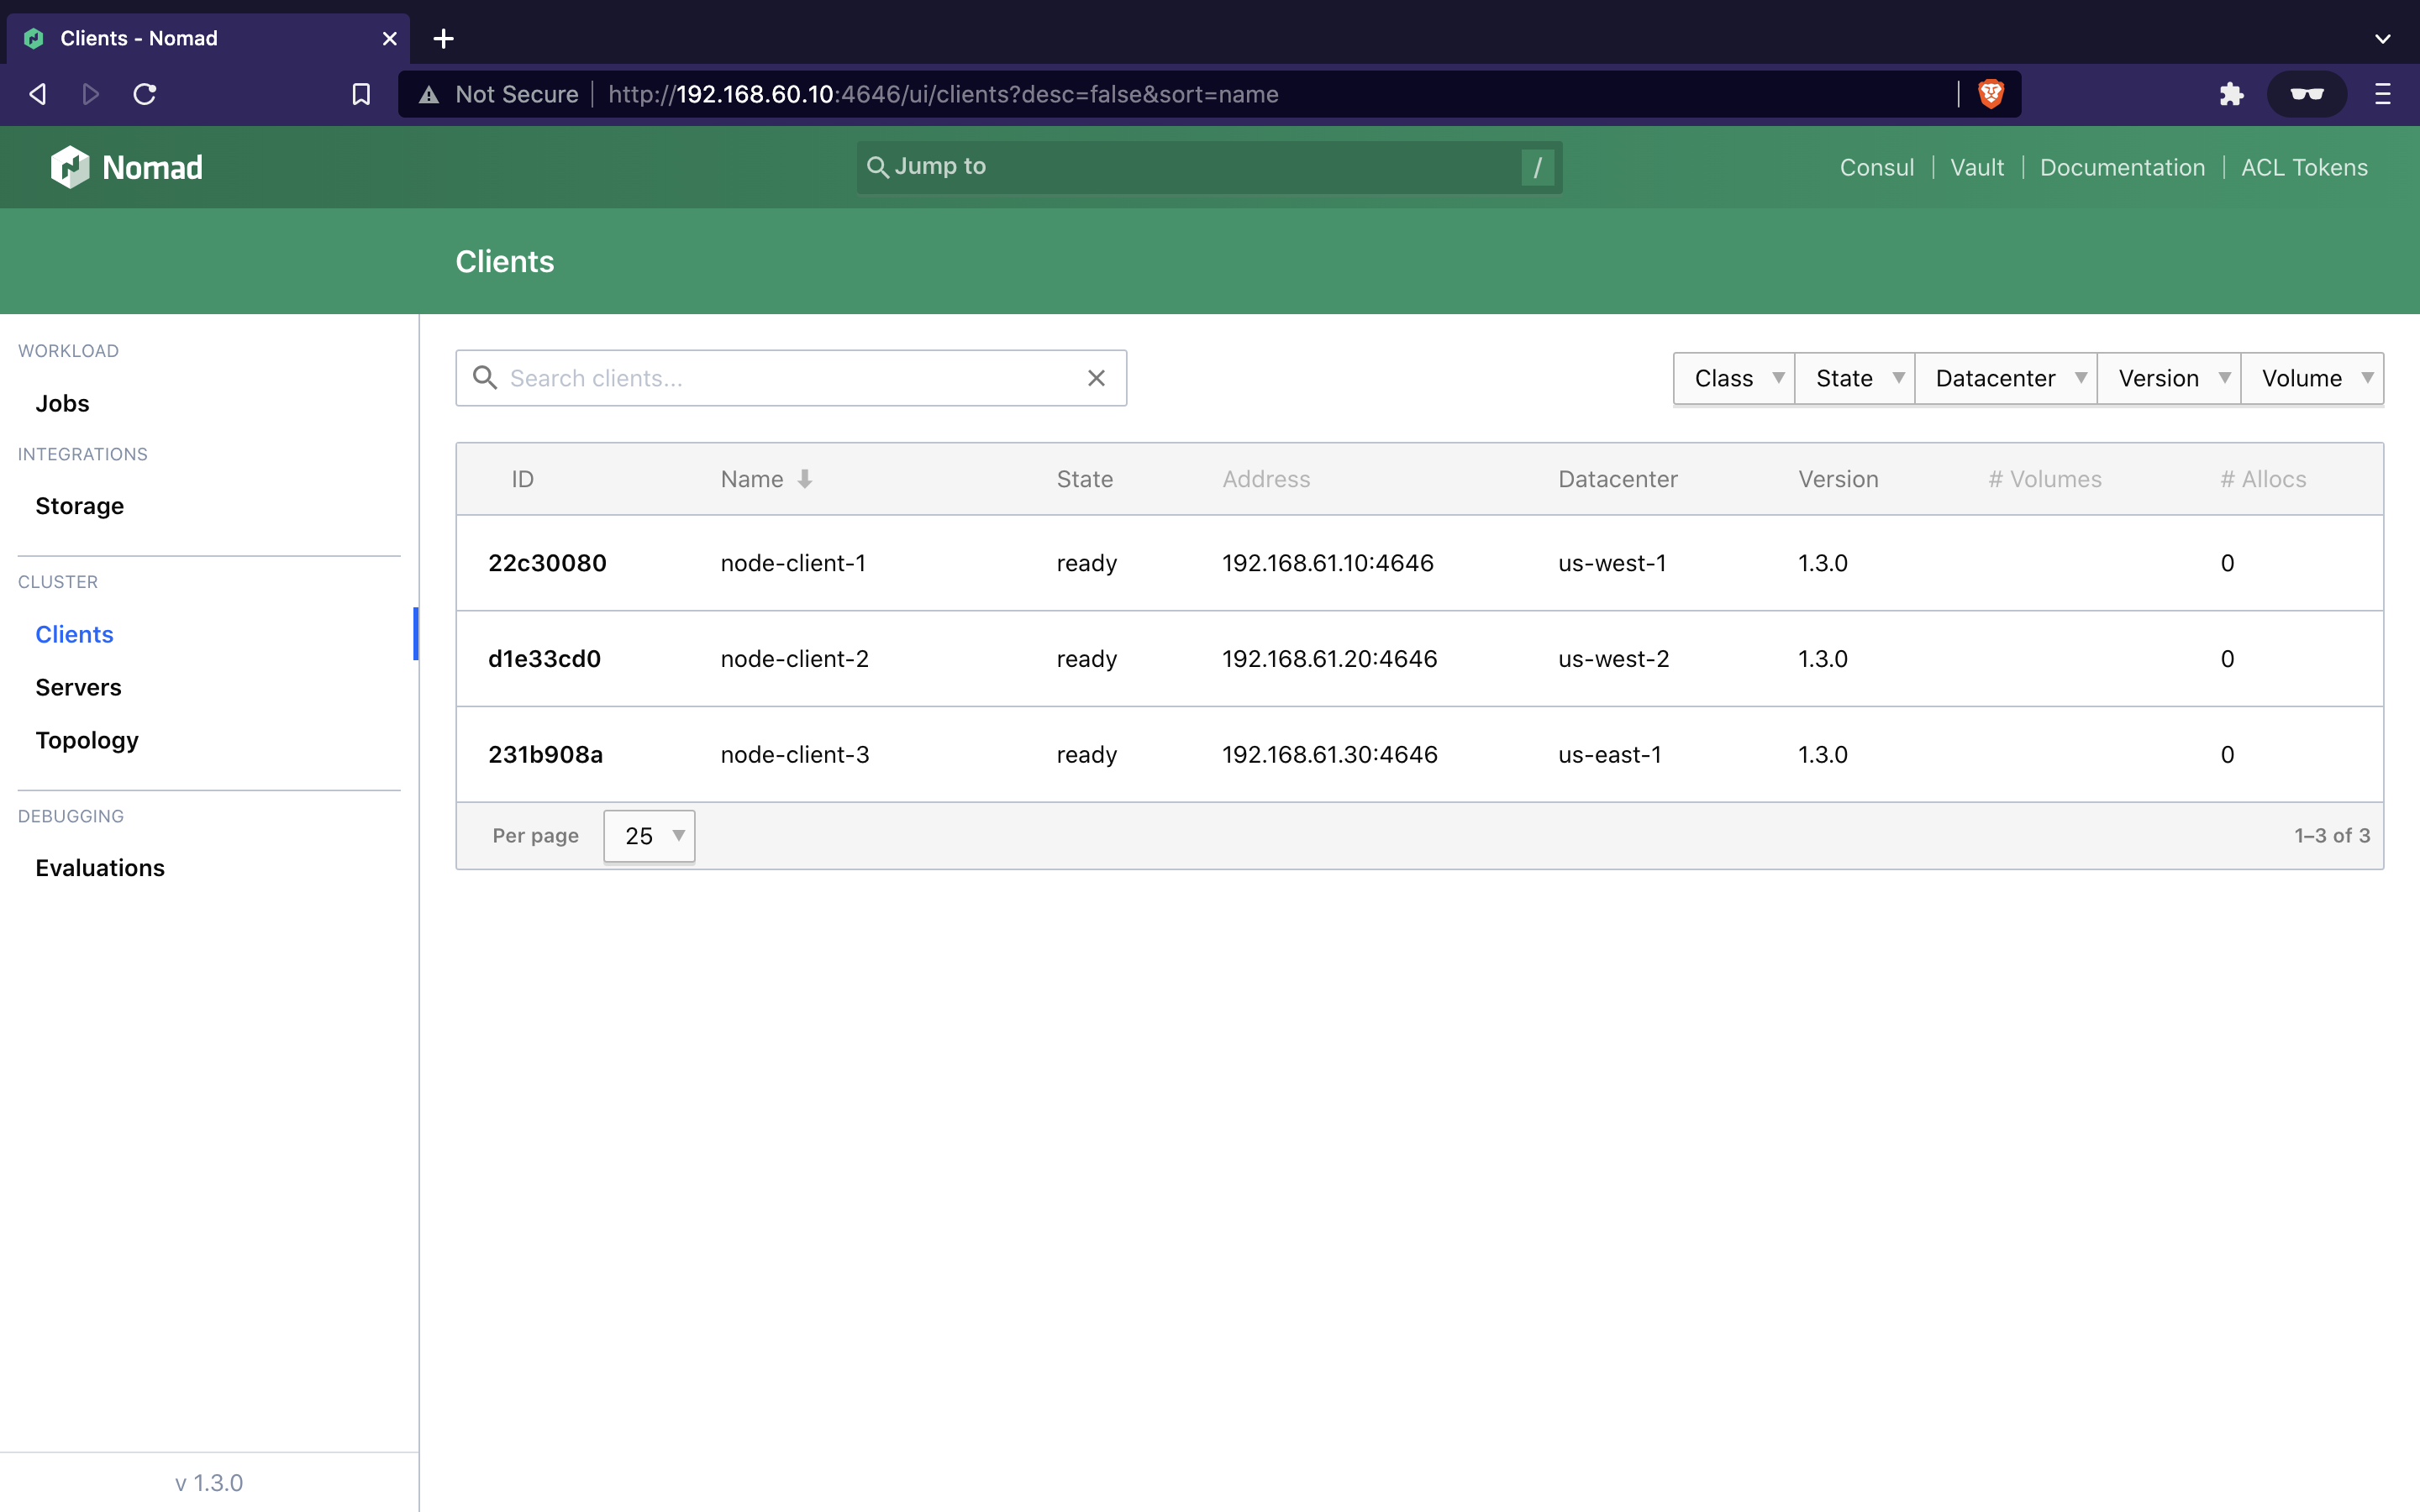The height and width of the screenshot is (1512, 2420).
Task: Click the browser reload icon
Action: [145, 94]
